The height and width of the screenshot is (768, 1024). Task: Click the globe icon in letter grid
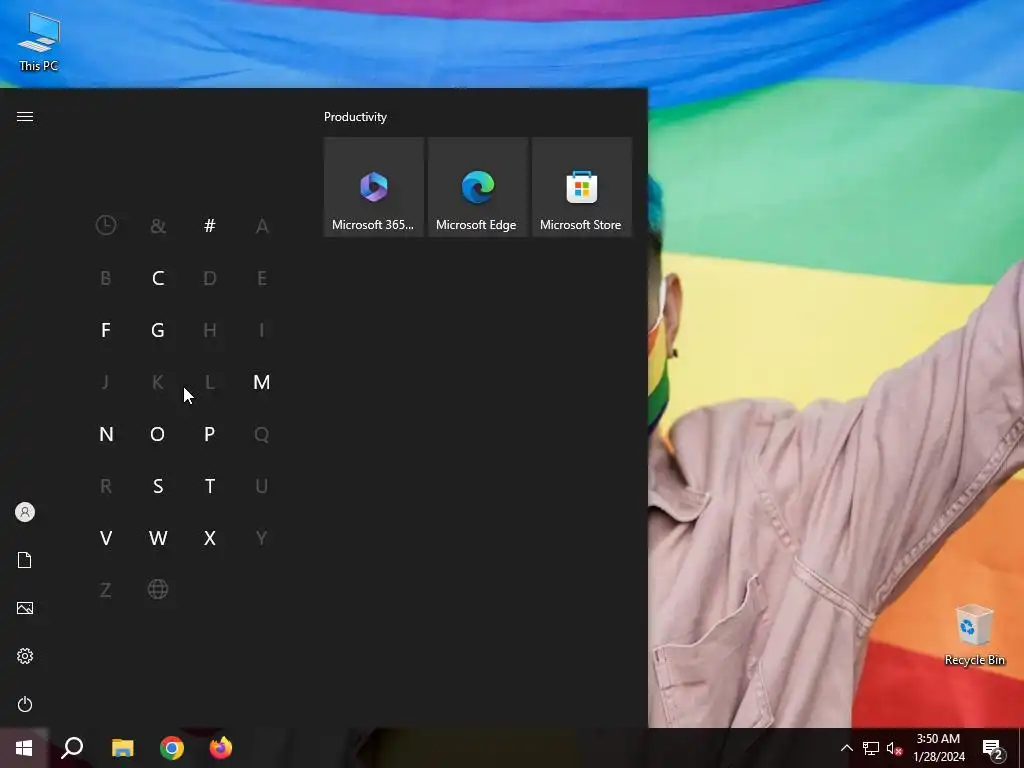click(x=158, y=590)
